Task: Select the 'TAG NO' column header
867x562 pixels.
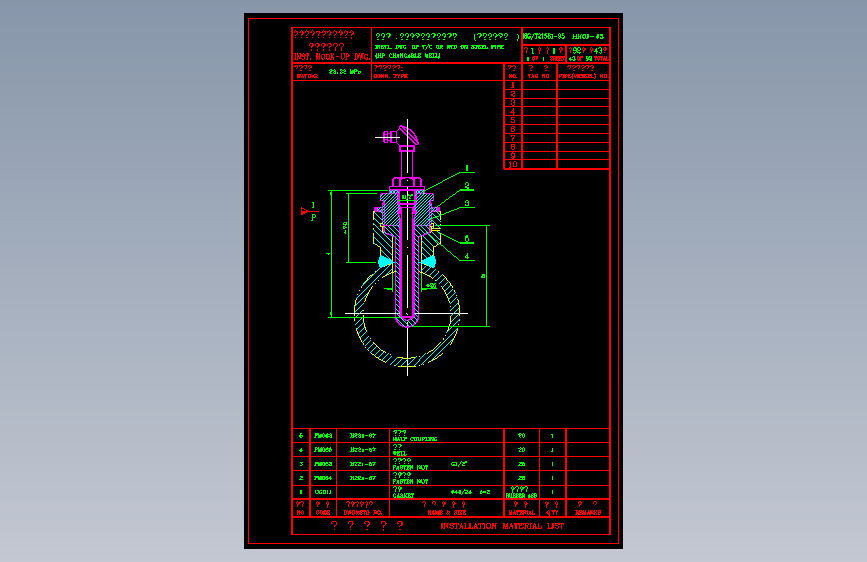Action: tap(539, 76)
